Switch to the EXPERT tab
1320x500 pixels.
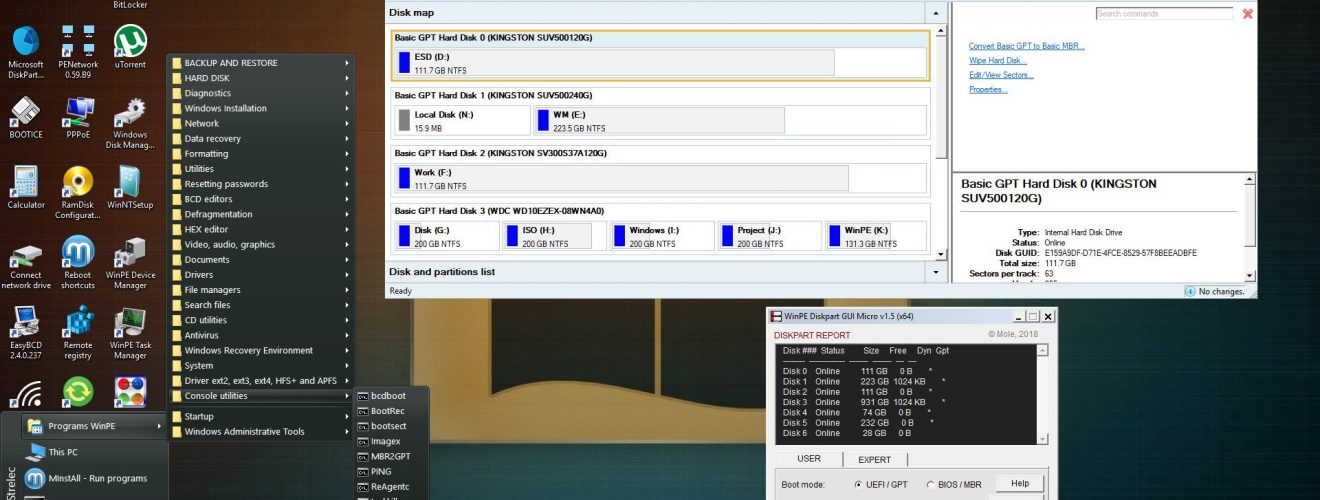tap(875, 459)
